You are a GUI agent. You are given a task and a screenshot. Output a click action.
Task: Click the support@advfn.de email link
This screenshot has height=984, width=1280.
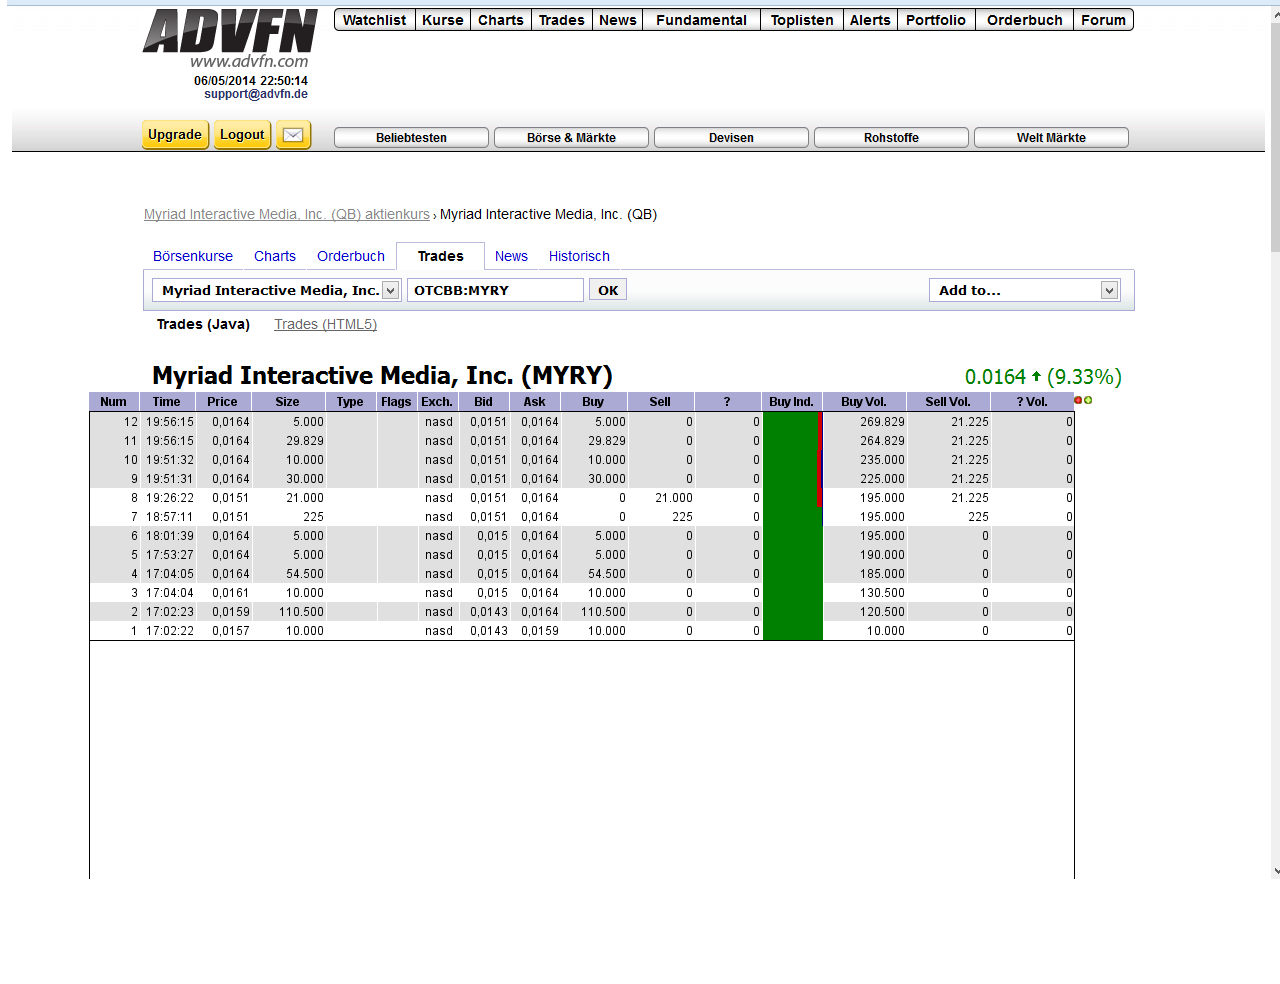pyautogui.click(x=256, y=94)
